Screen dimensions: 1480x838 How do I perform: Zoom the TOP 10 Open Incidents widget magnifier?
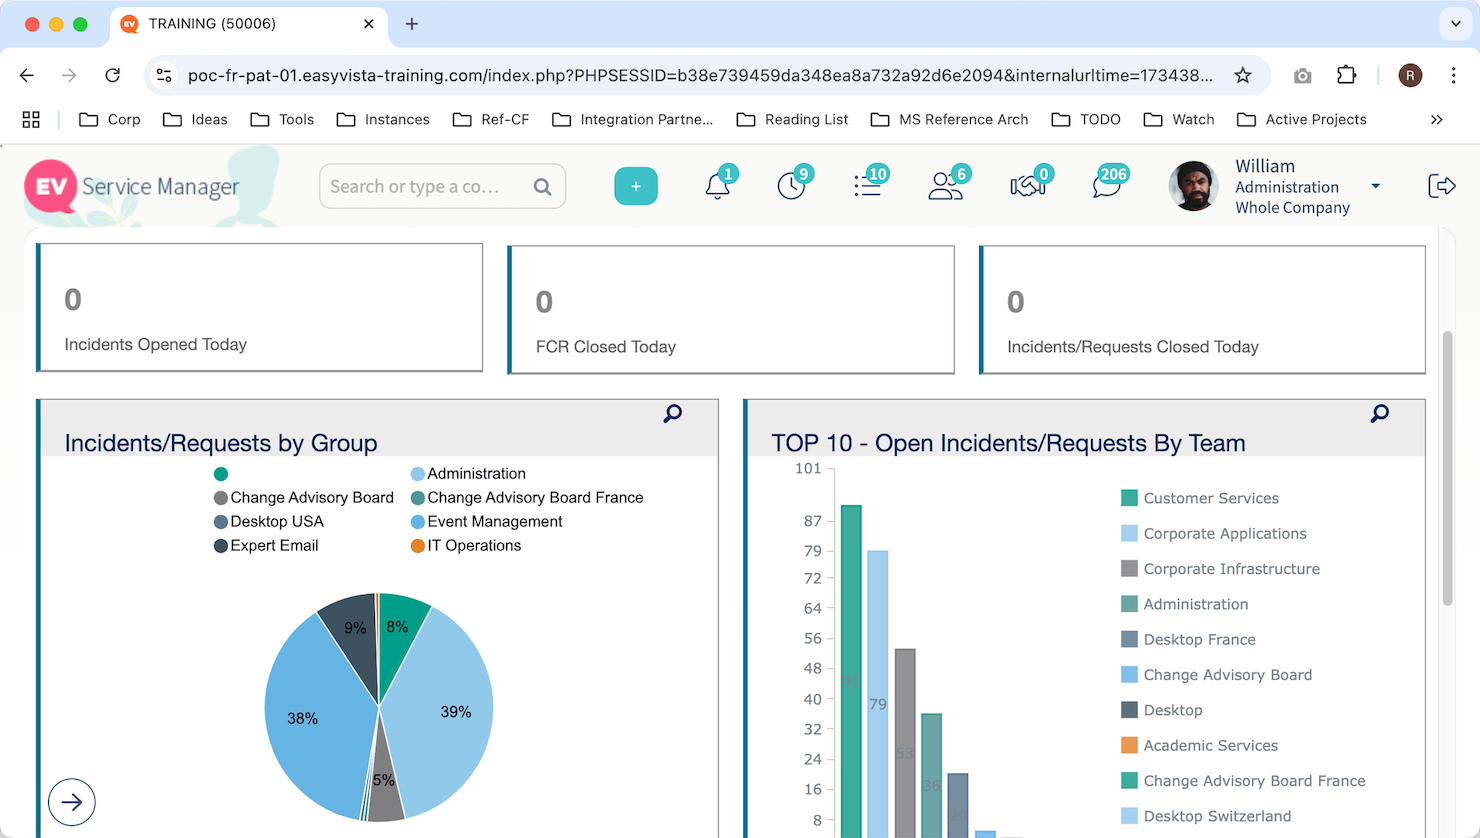point(1379,413)
